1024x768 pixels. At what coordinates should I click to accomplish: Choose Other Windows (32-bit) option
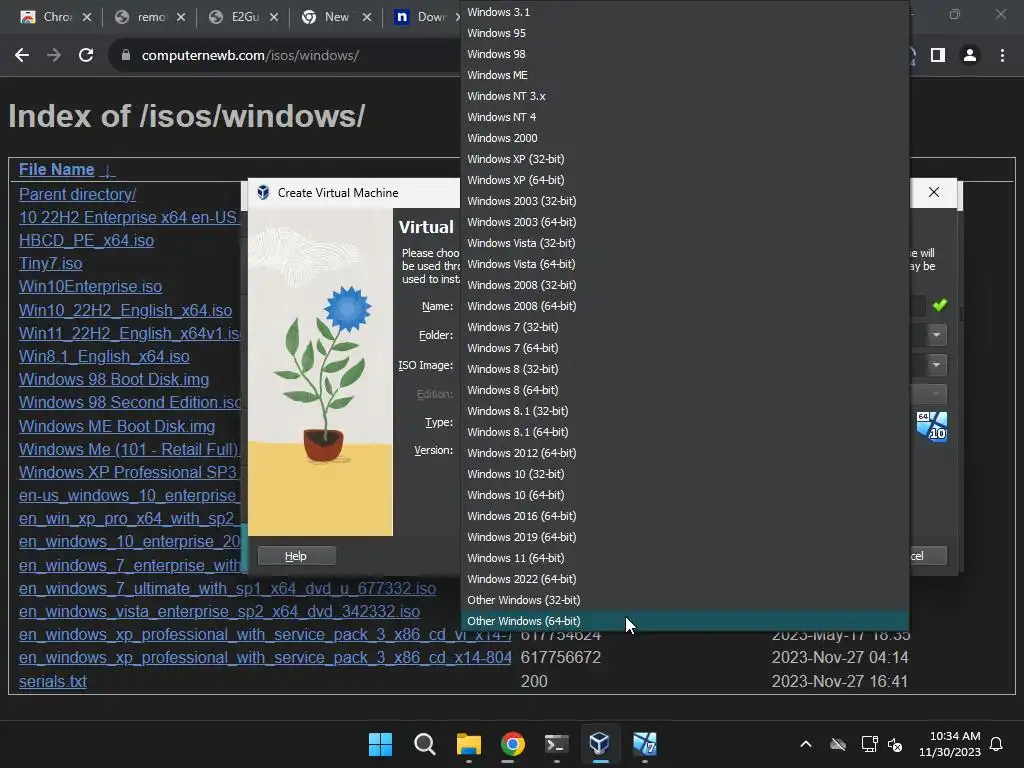[684, 600]
